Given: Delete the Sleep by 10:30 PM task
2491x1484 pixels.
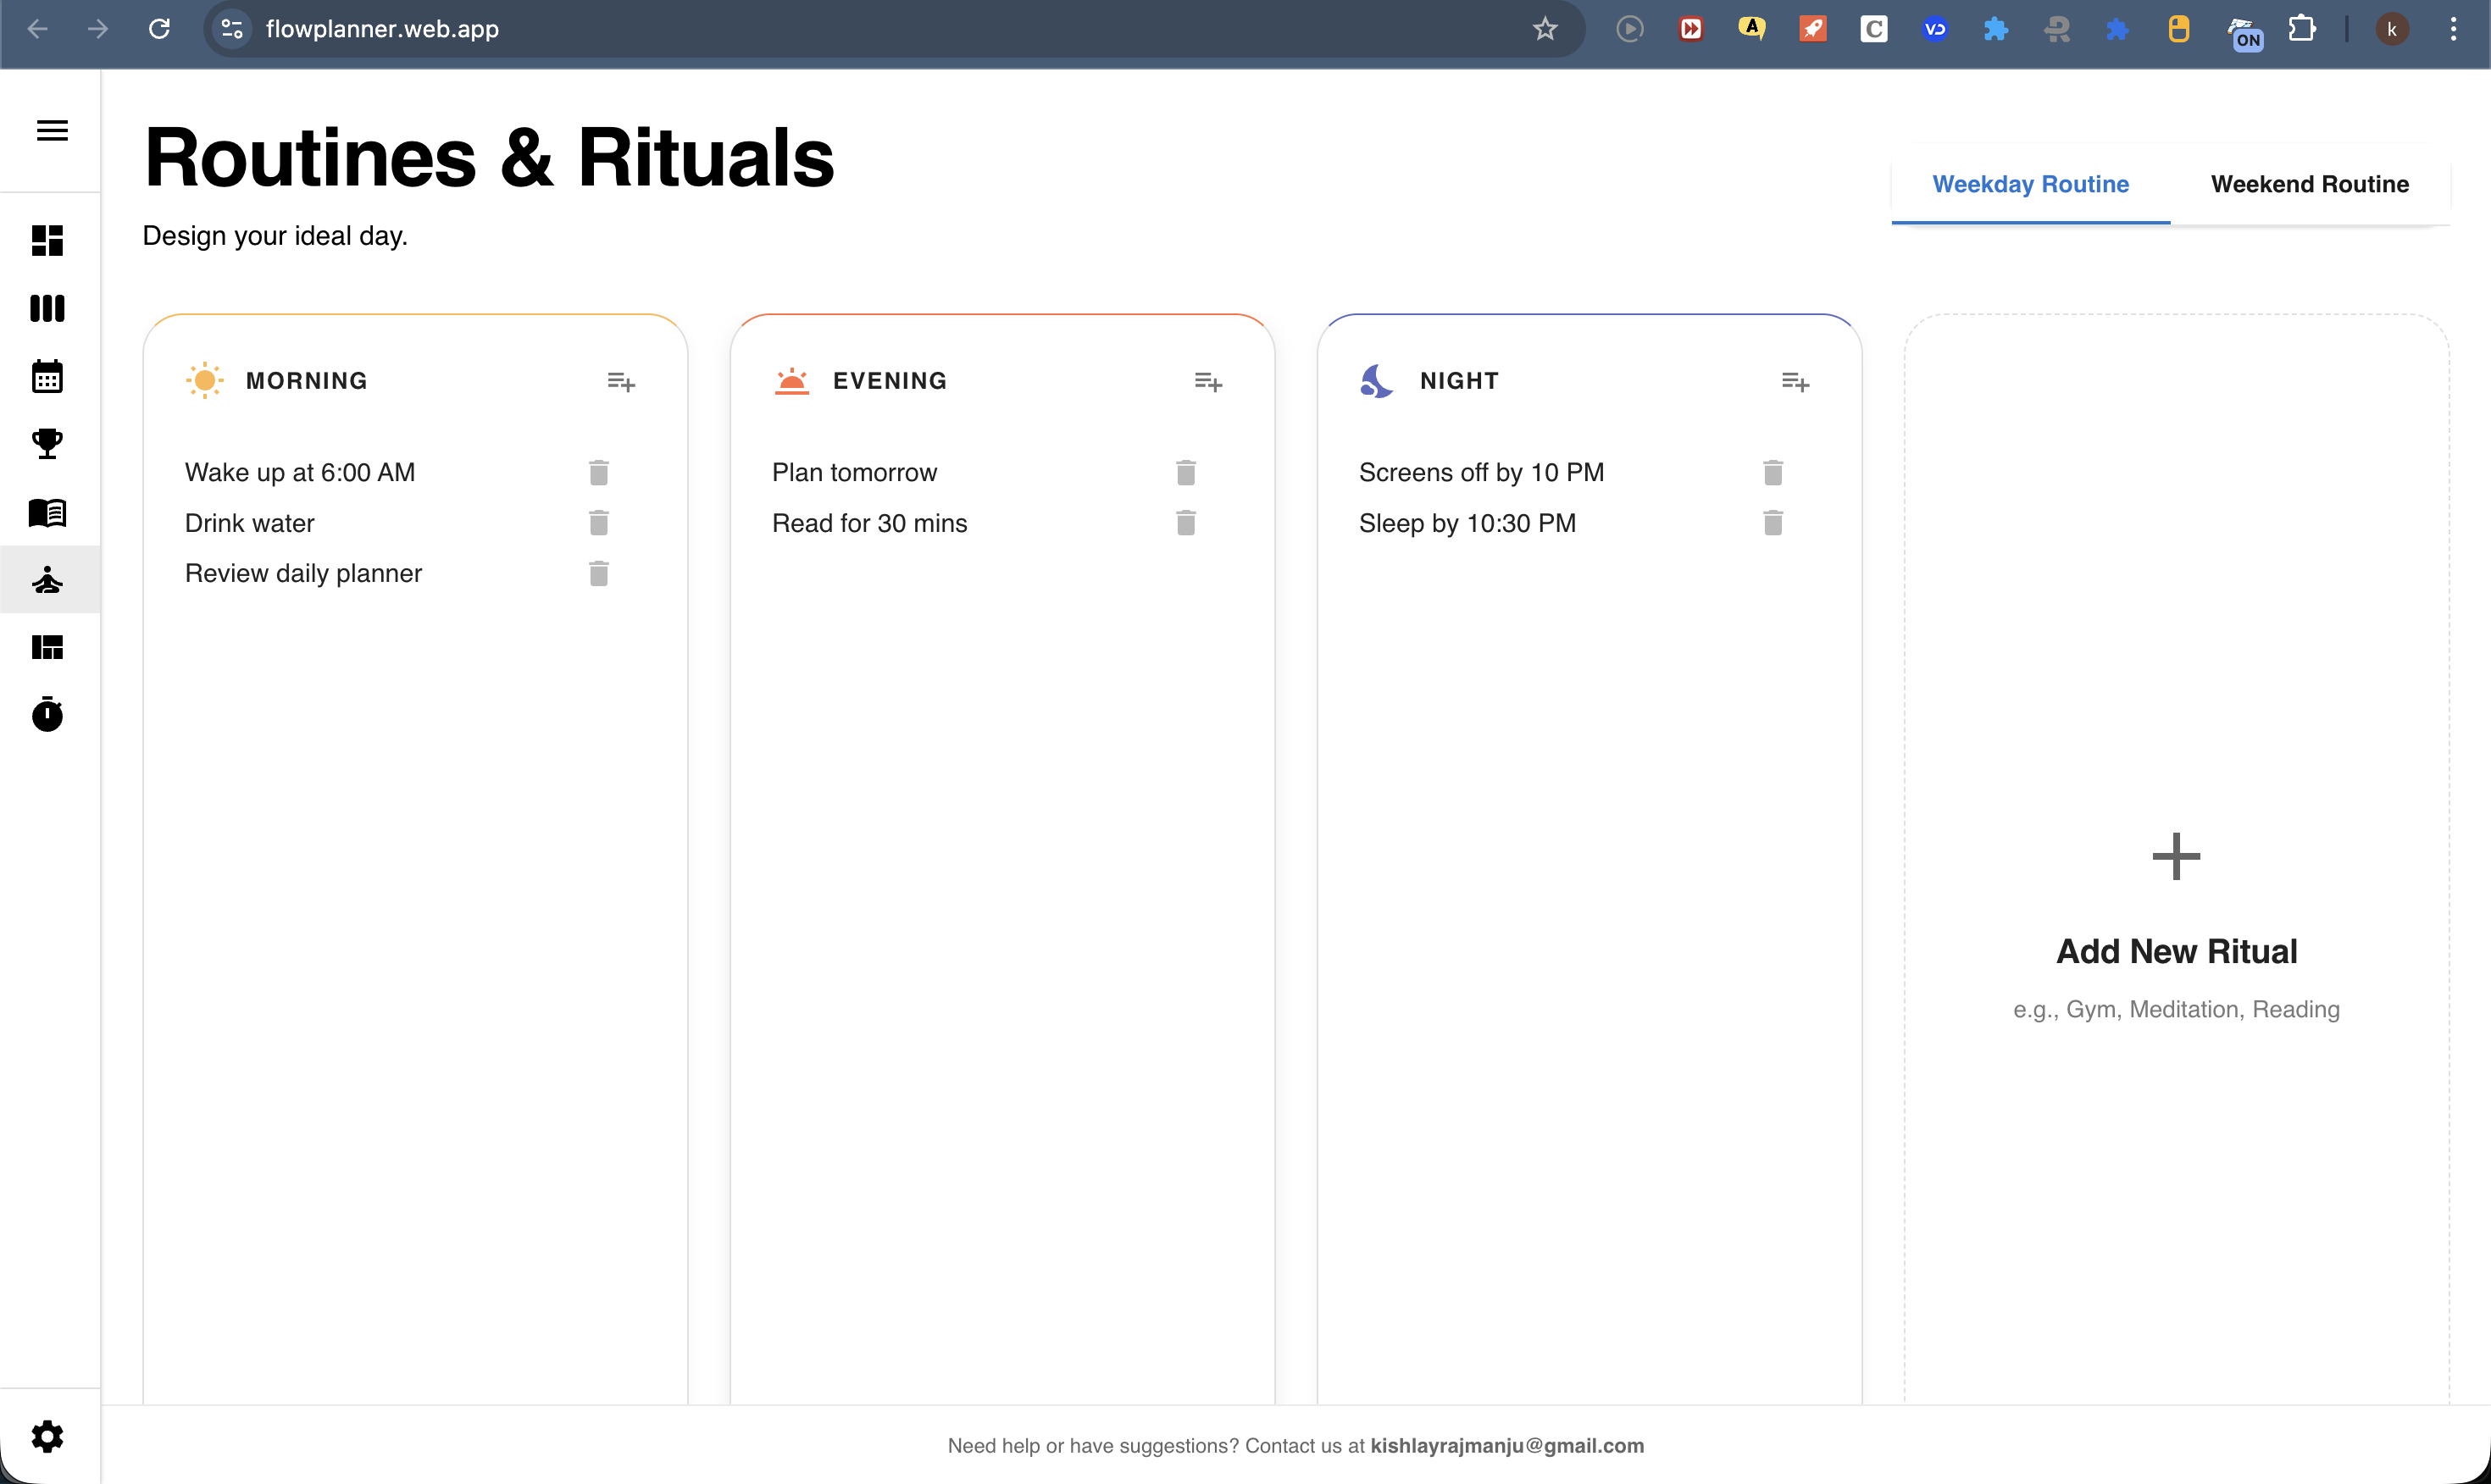Looking at the screenshot, I should click(x=1771, y=523).
